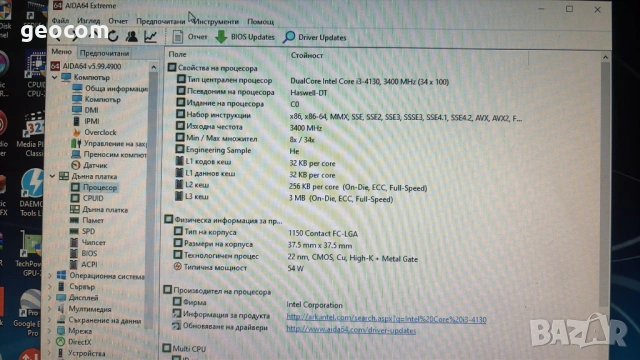The image size is (640, 360).
Task: Click the BIOS Updates toolbar button
Action: [245, 37]
